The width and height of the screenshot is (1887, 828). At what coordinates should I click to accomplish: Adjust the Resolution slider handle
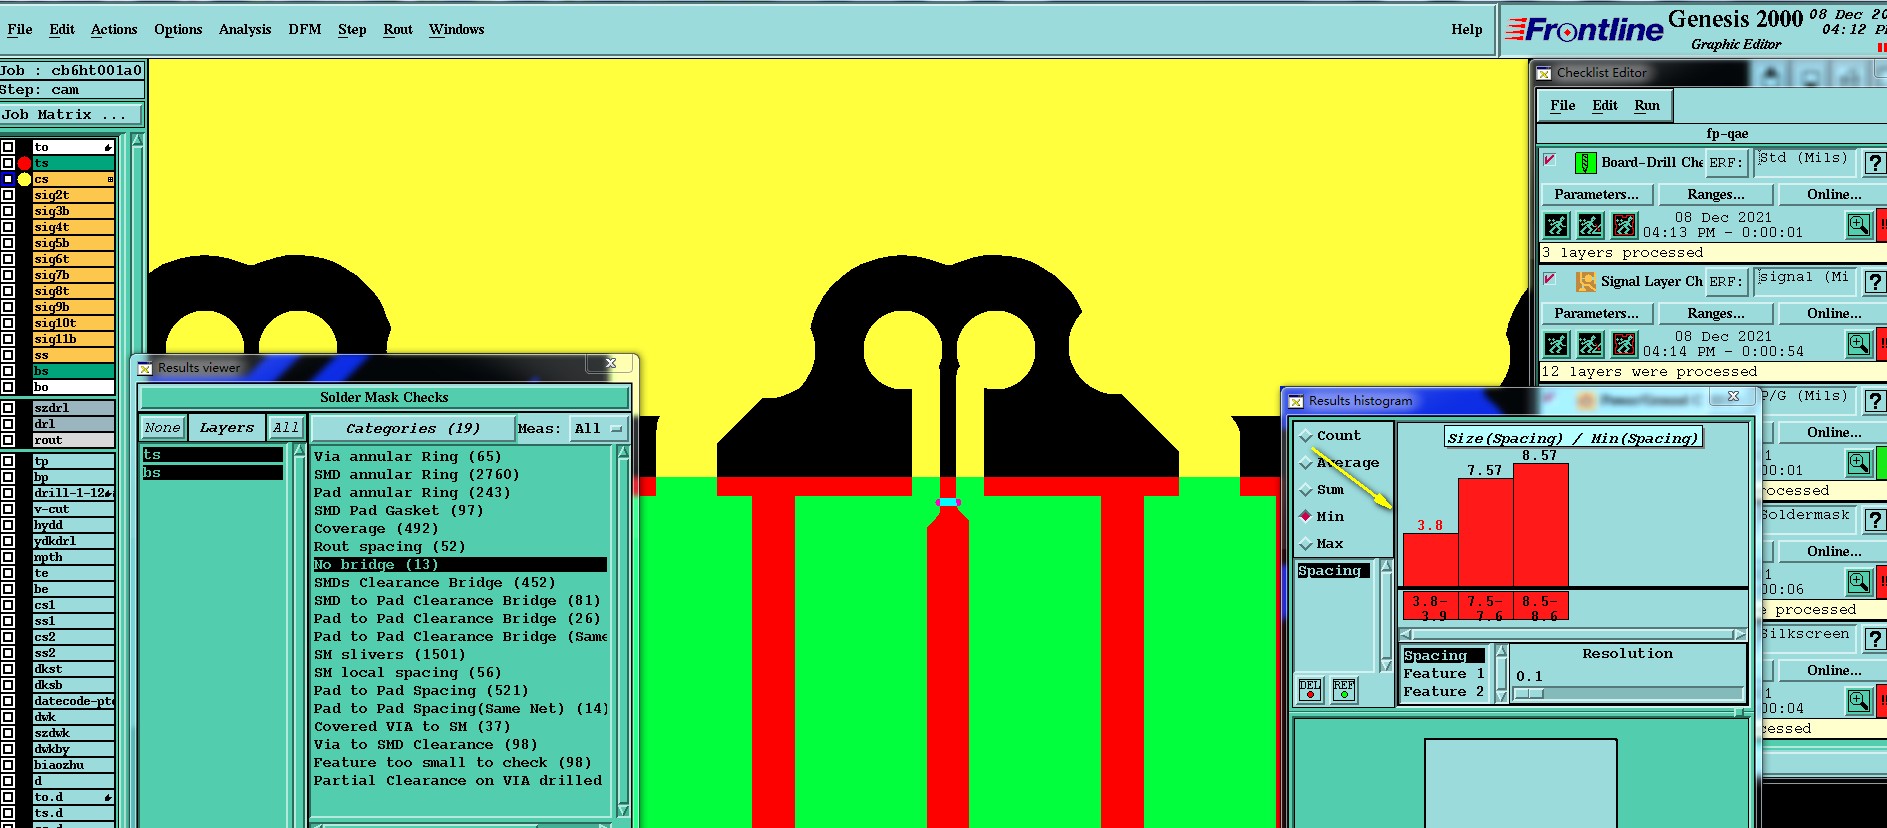1530,693
